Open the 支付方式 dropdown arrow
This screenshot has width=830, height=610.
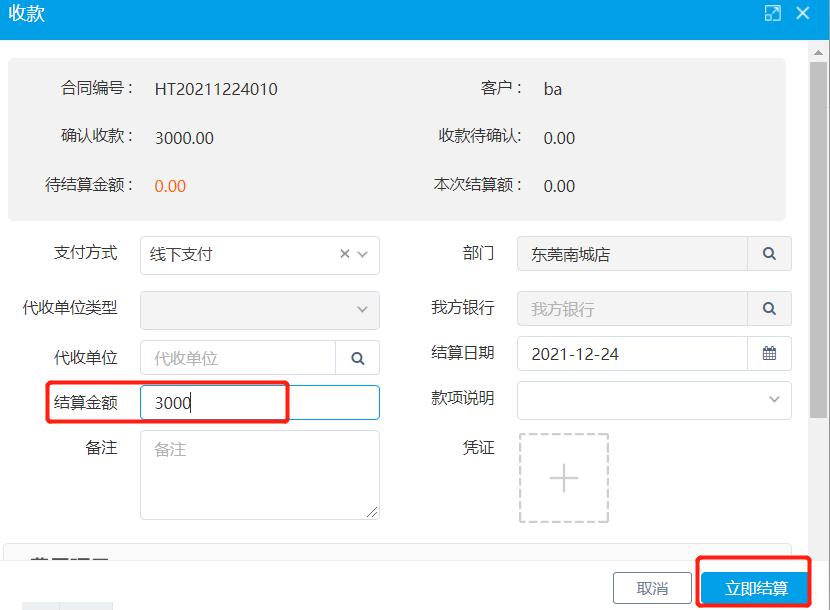[363, 254]
